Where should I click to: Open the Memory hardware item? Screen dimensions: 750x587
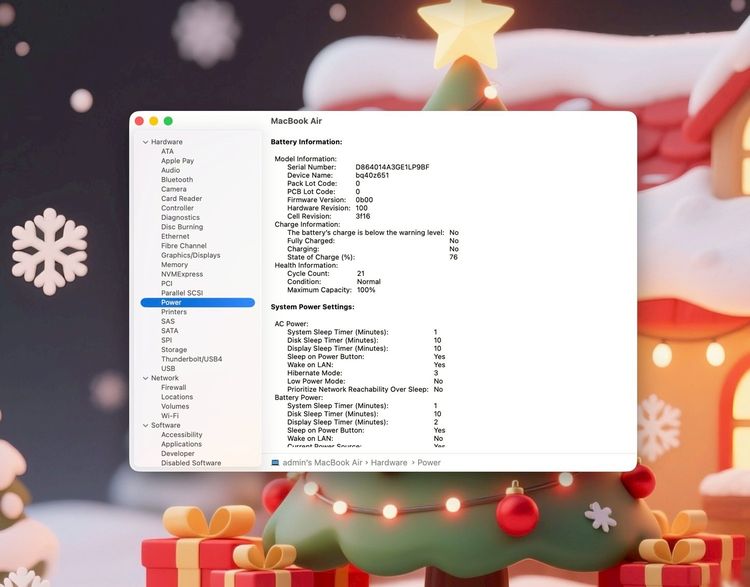point(174,265)
